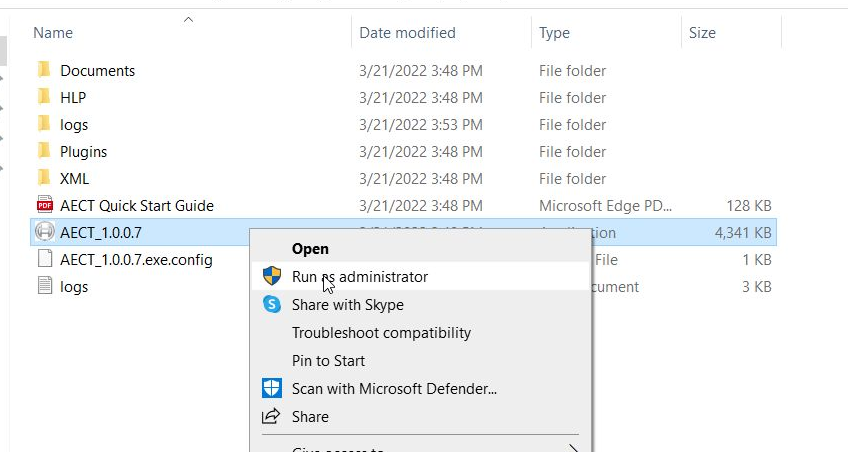Click the AECT_1.0.0.7.exe.config file icon
848x452 pixels.
(x=44, y=259)
